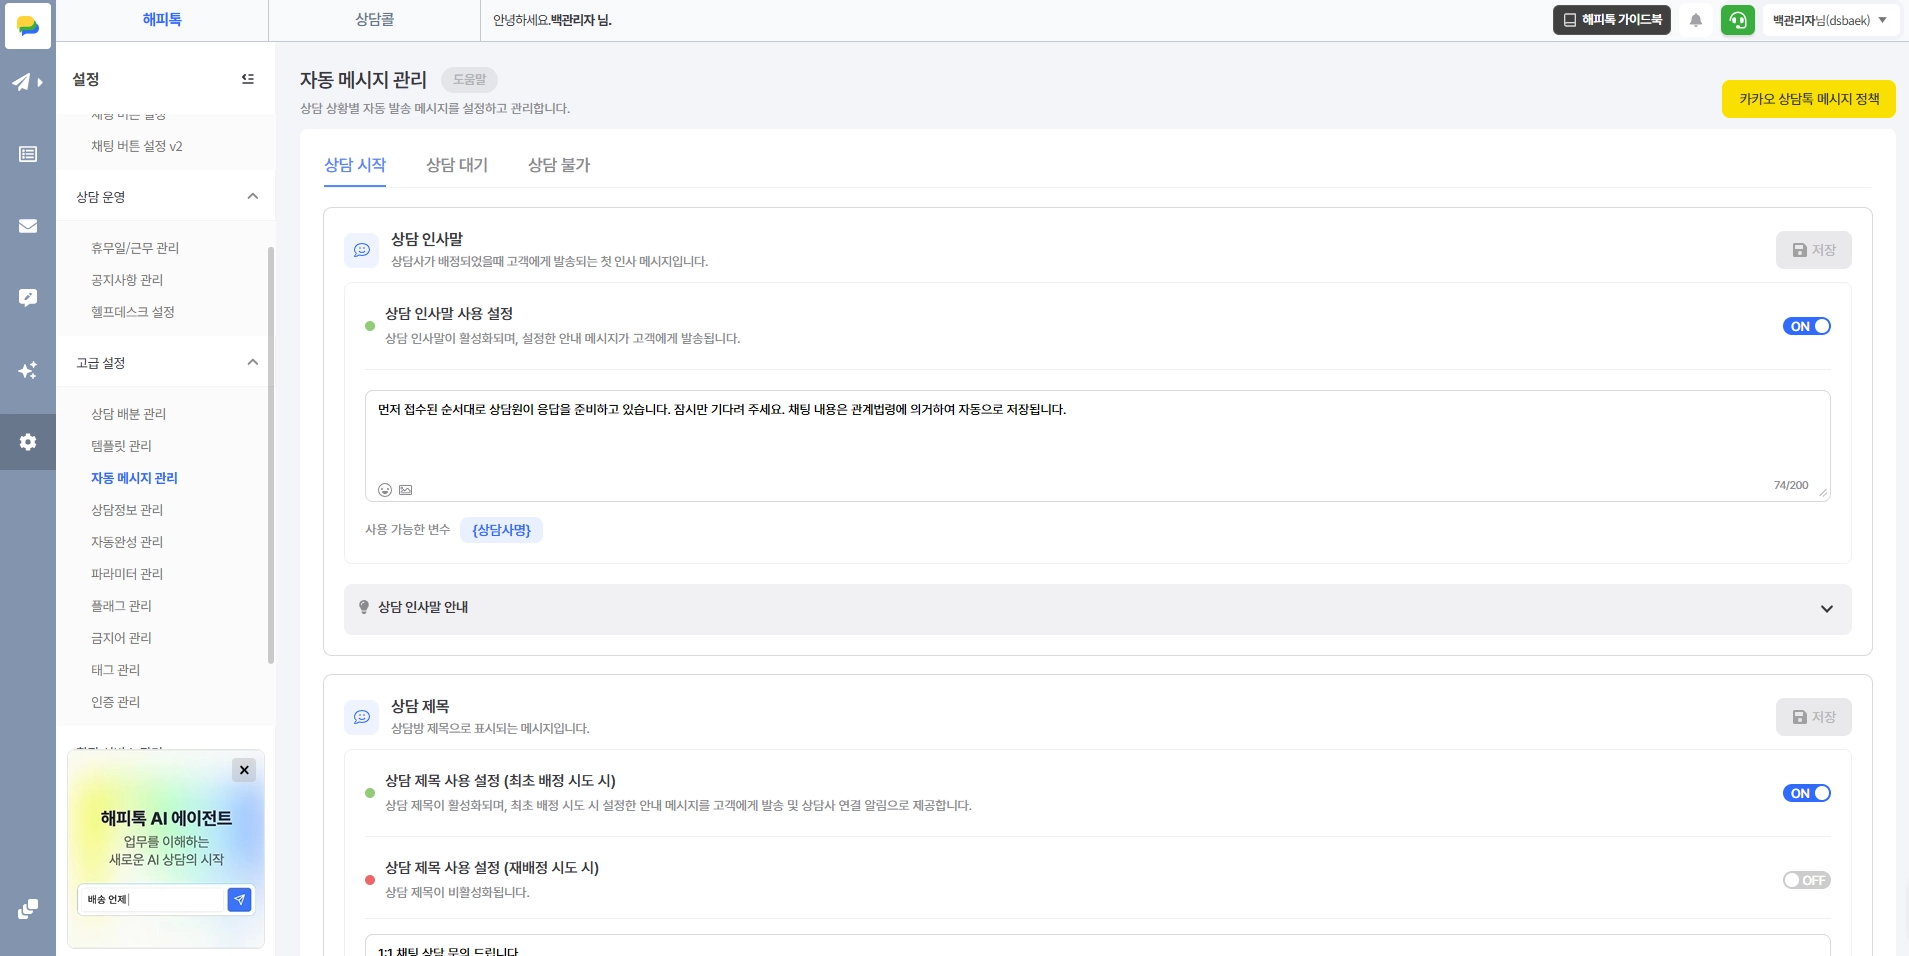Click the 상담 제목 chat bubble icon
The image size is (1909, 956).
pos(362,717)
